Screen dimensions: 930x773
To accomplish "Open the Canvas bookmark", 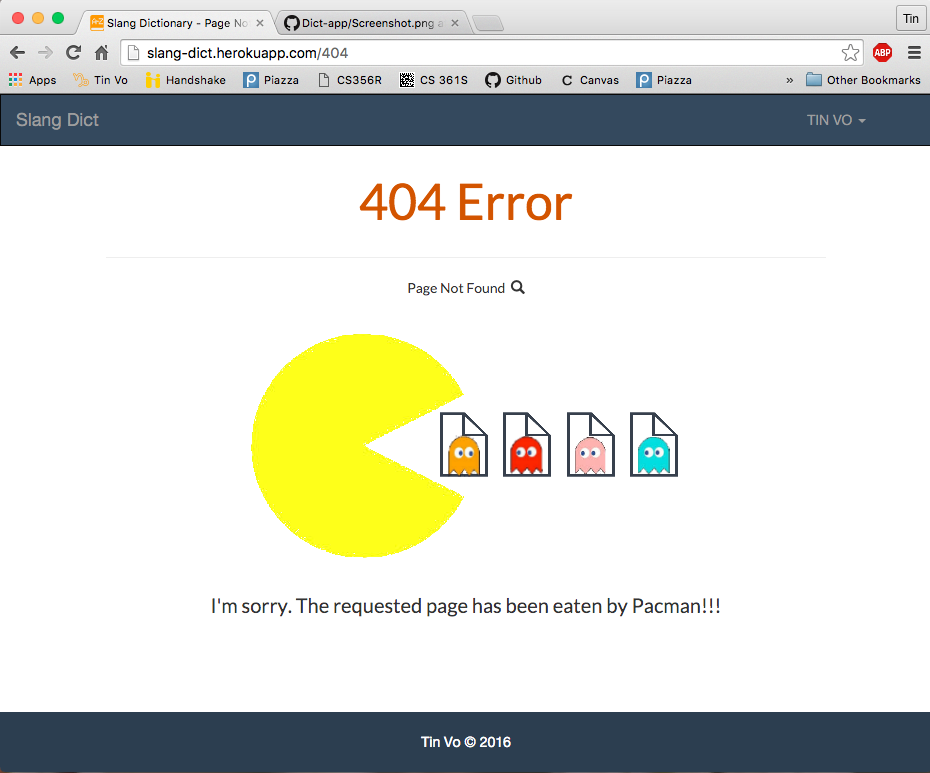I will pos(590,80).
